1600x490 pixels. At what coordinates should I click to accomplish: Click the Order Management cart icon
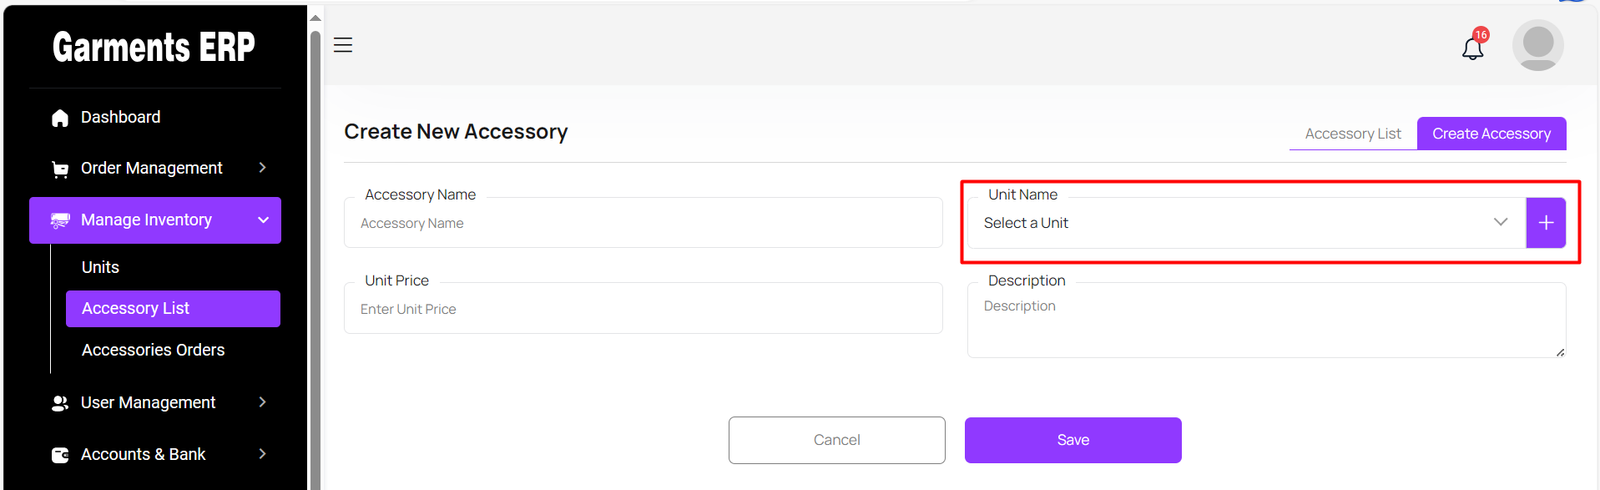coord(60,169)
